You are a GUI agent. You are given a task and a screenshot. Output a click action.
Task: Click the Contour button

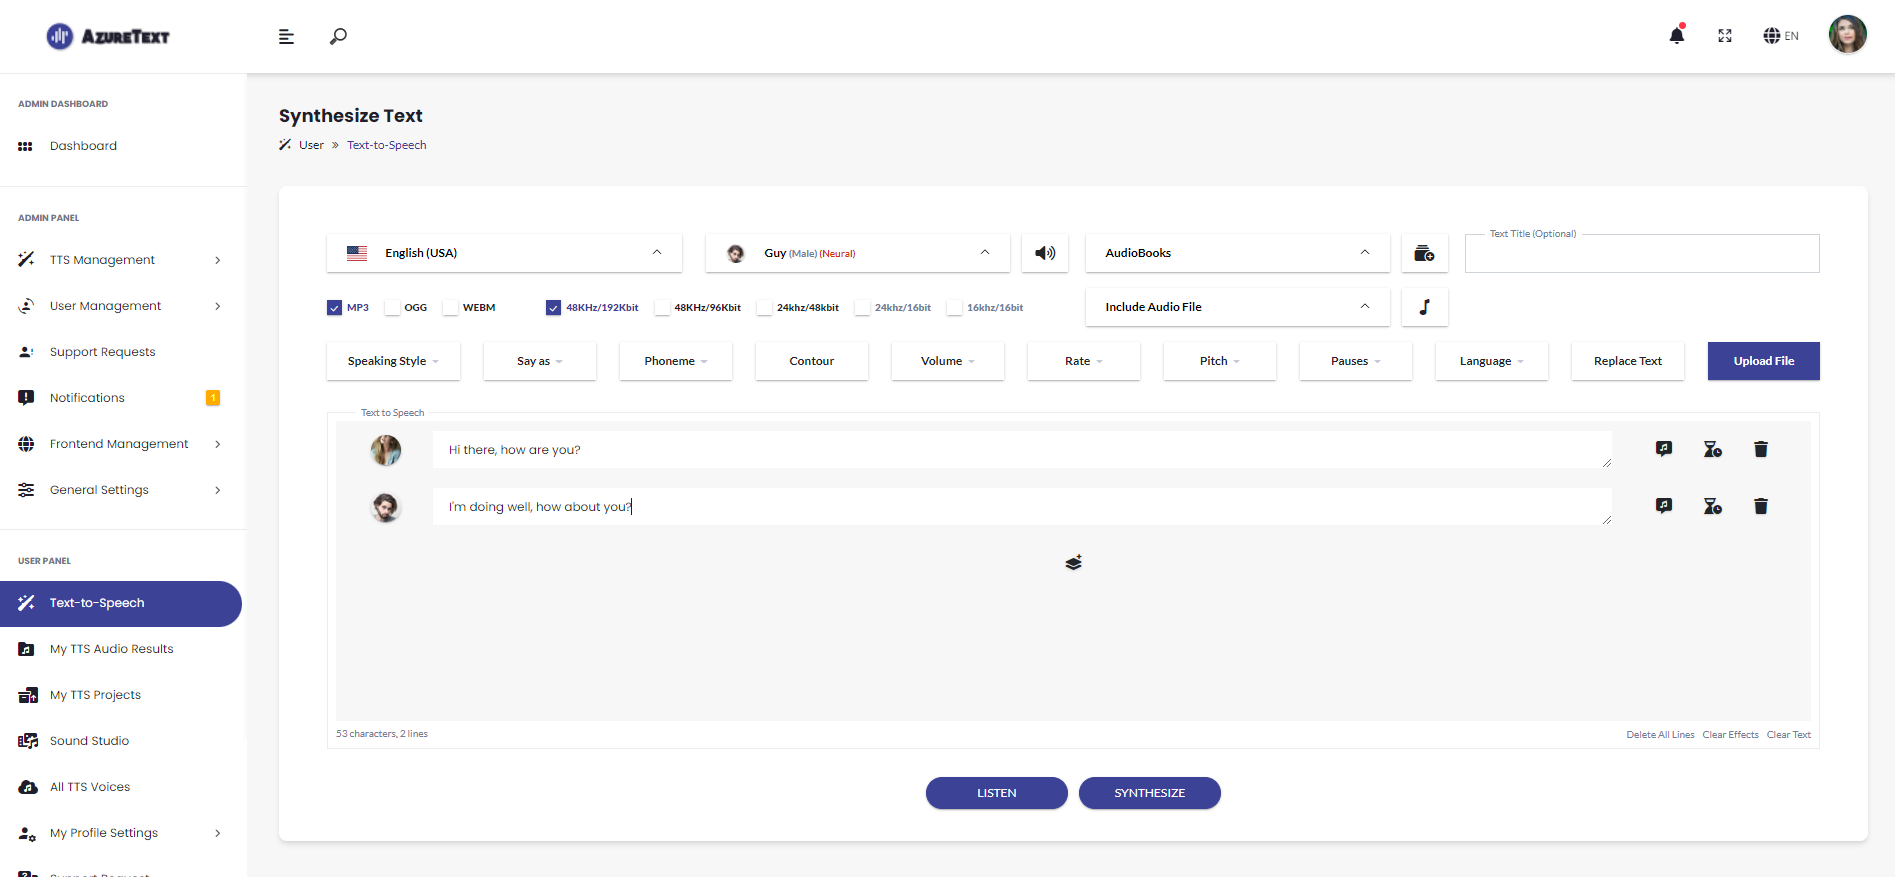(812, 361)
